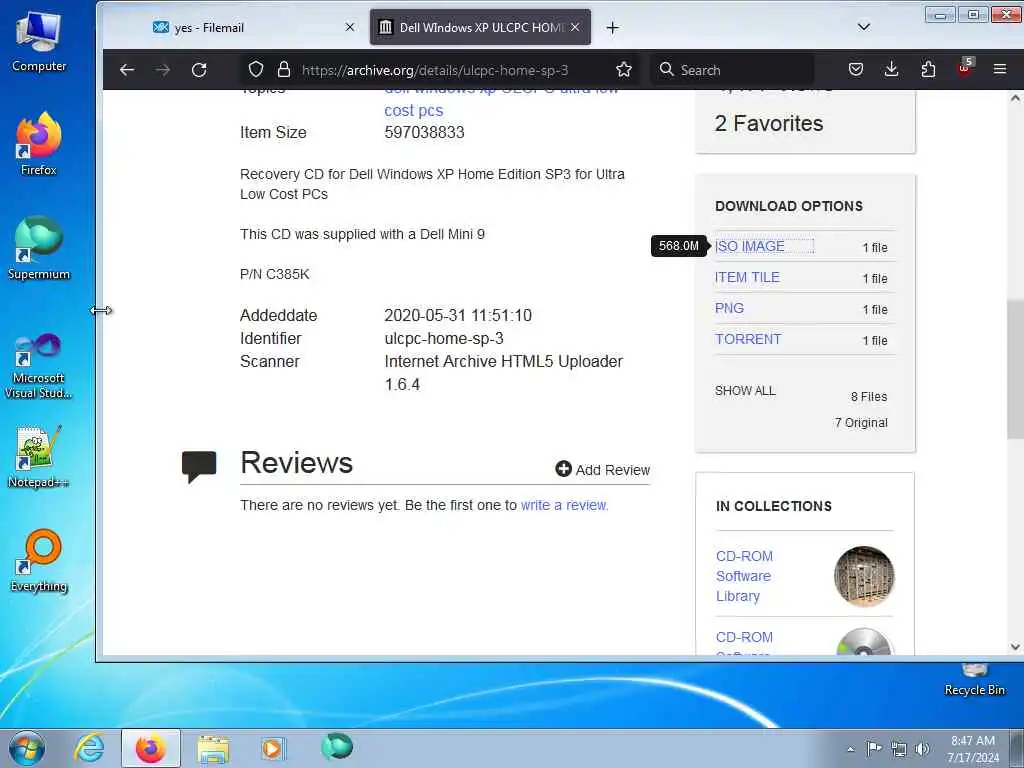Open the network tray icon
The height and width of the screenshot is (768, 1024).
click(899, 749)
